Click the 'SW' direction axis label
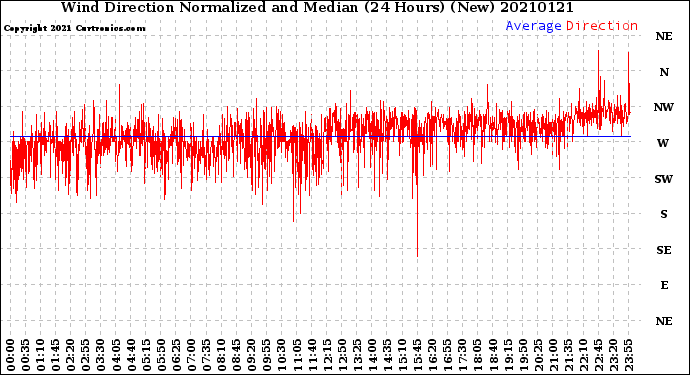This screenshot has height=375, width=690. click(x=664, y=179)
